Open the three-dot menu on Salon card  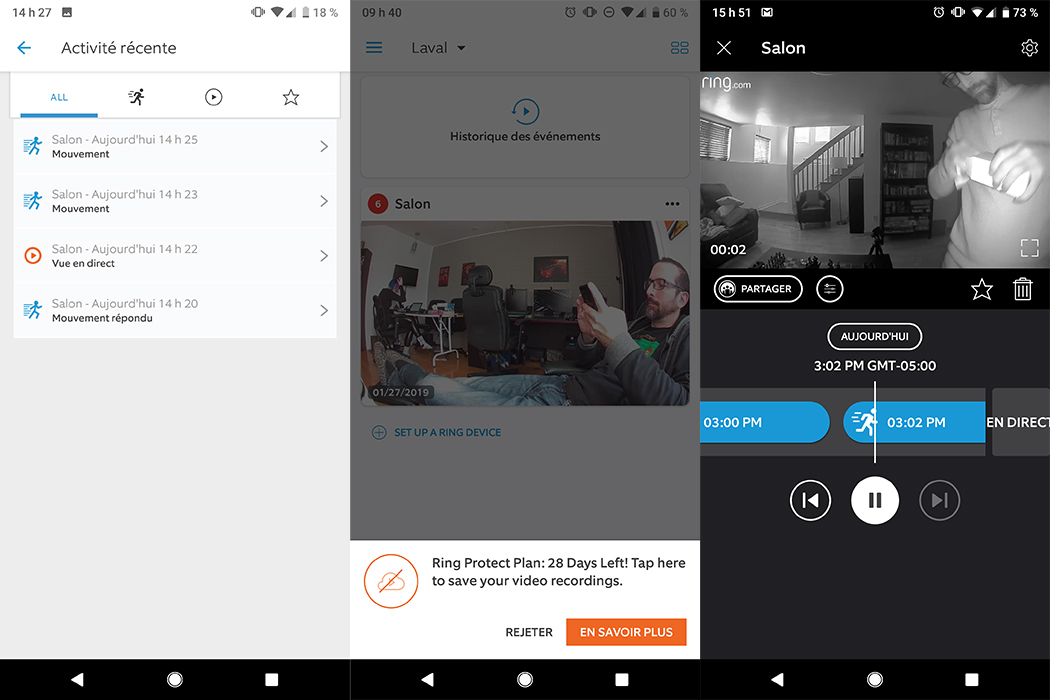pos(672,204)
